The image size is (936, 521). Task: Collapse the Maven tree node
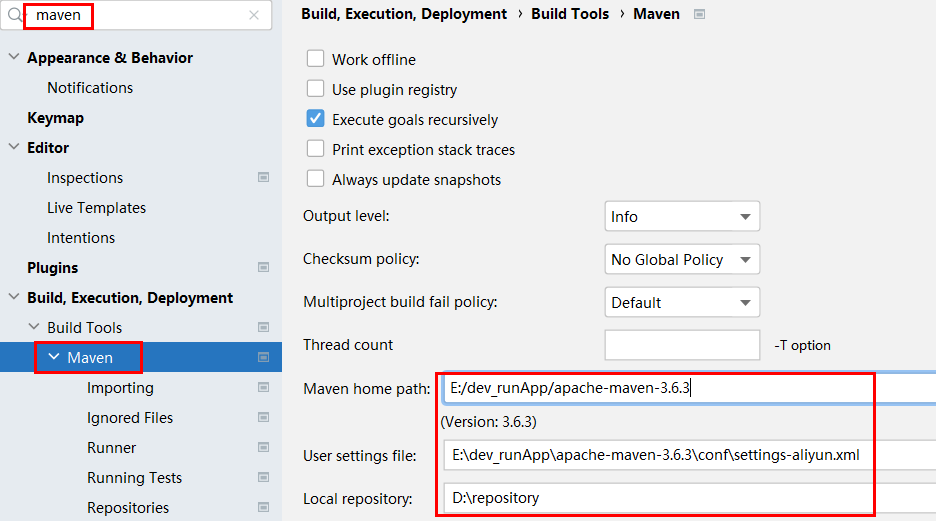tap(54, 356)
